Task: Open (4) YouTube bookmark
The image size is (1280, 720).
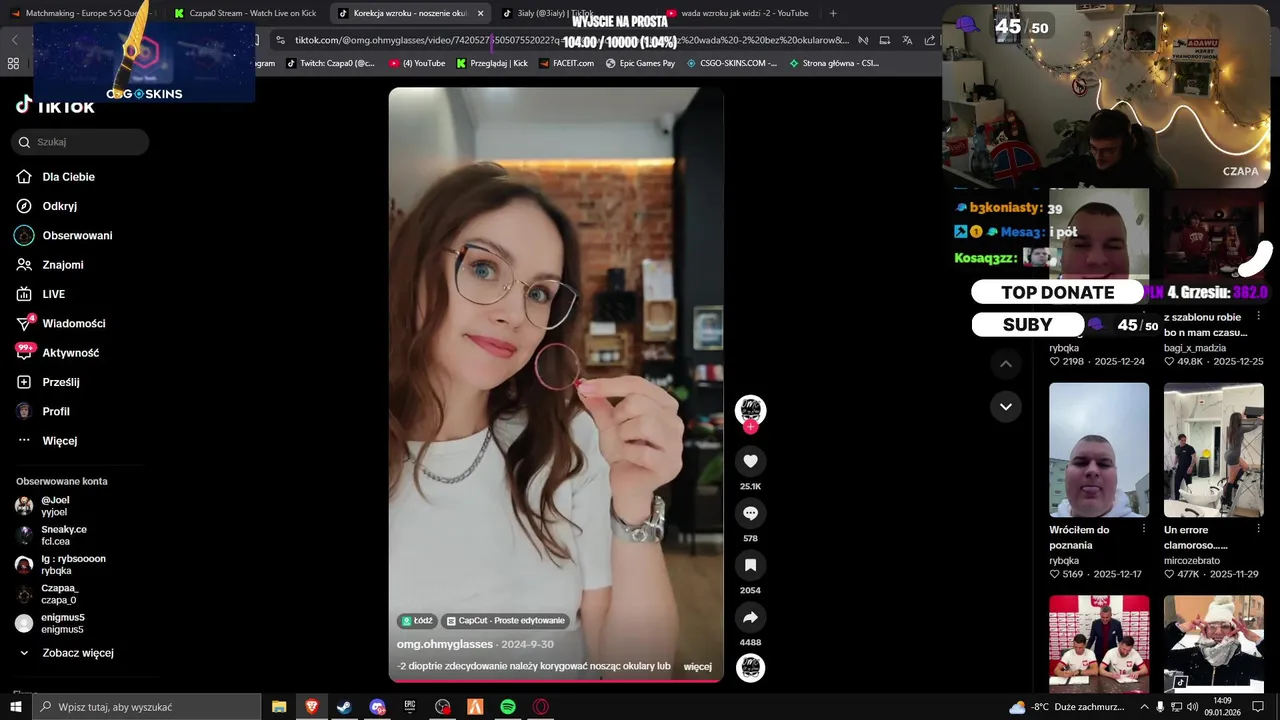Action: click(x=417, y=63)
